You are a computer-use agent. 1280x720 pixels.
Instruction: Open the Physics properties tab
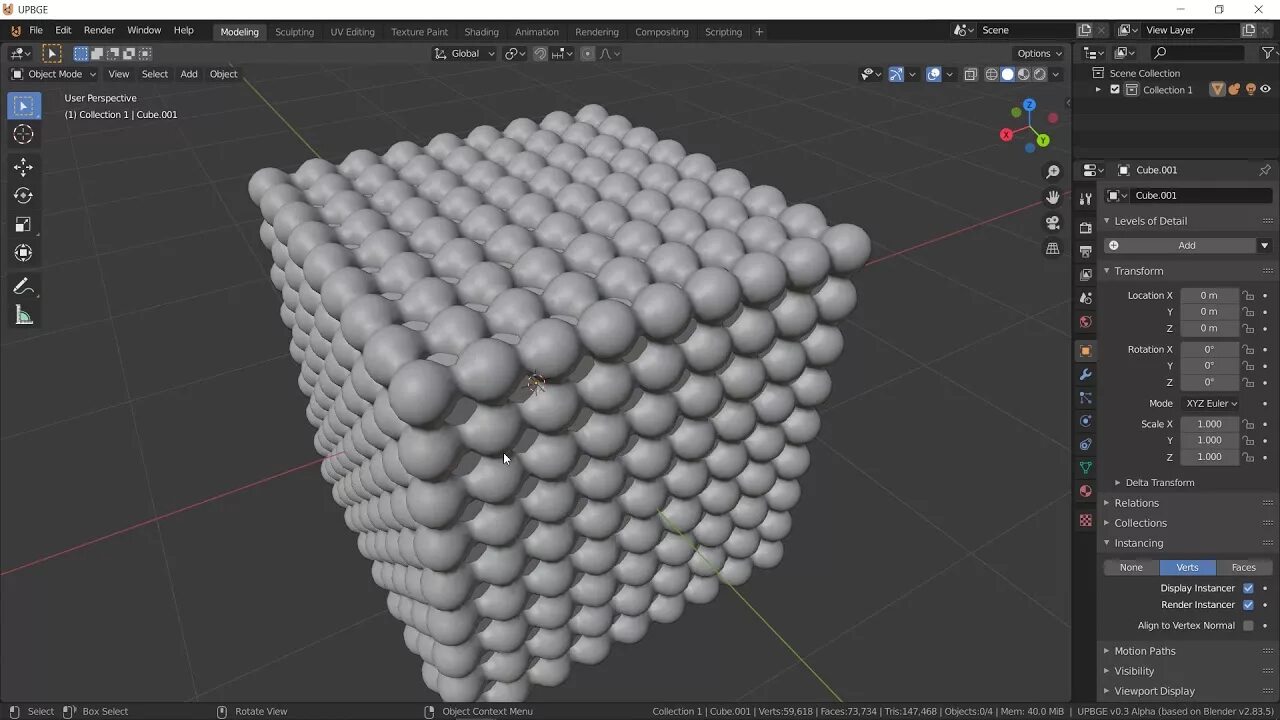pos(1085,421)
